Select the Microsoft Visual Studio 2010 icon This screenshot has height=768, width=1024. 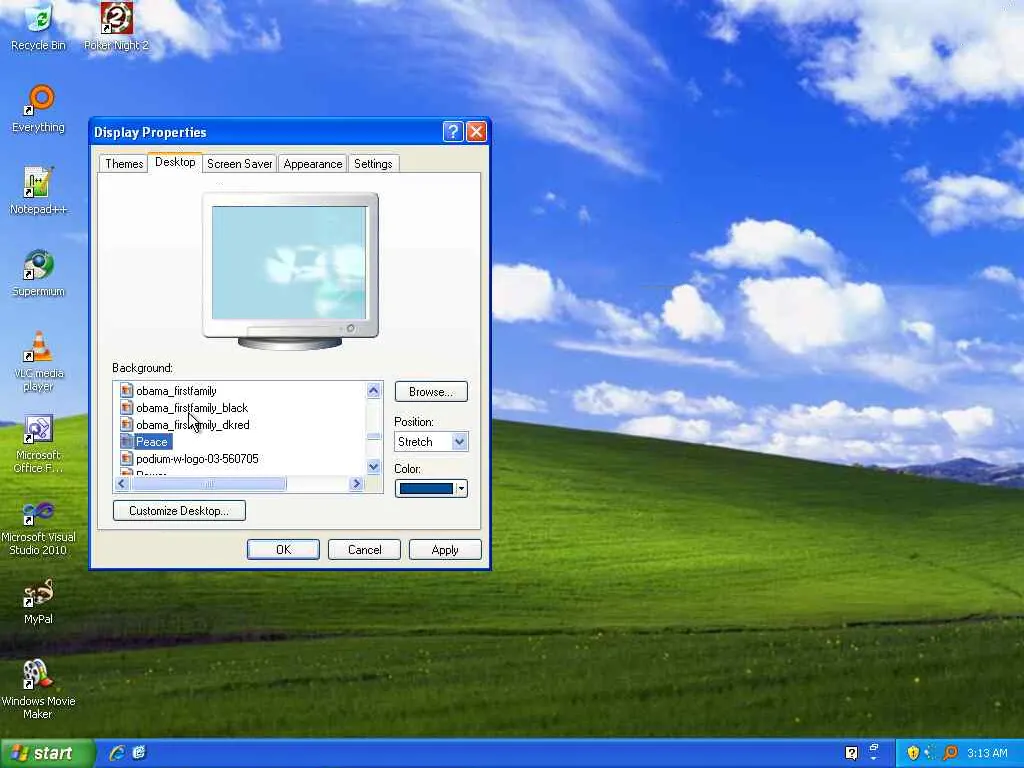tap(38, 526)
